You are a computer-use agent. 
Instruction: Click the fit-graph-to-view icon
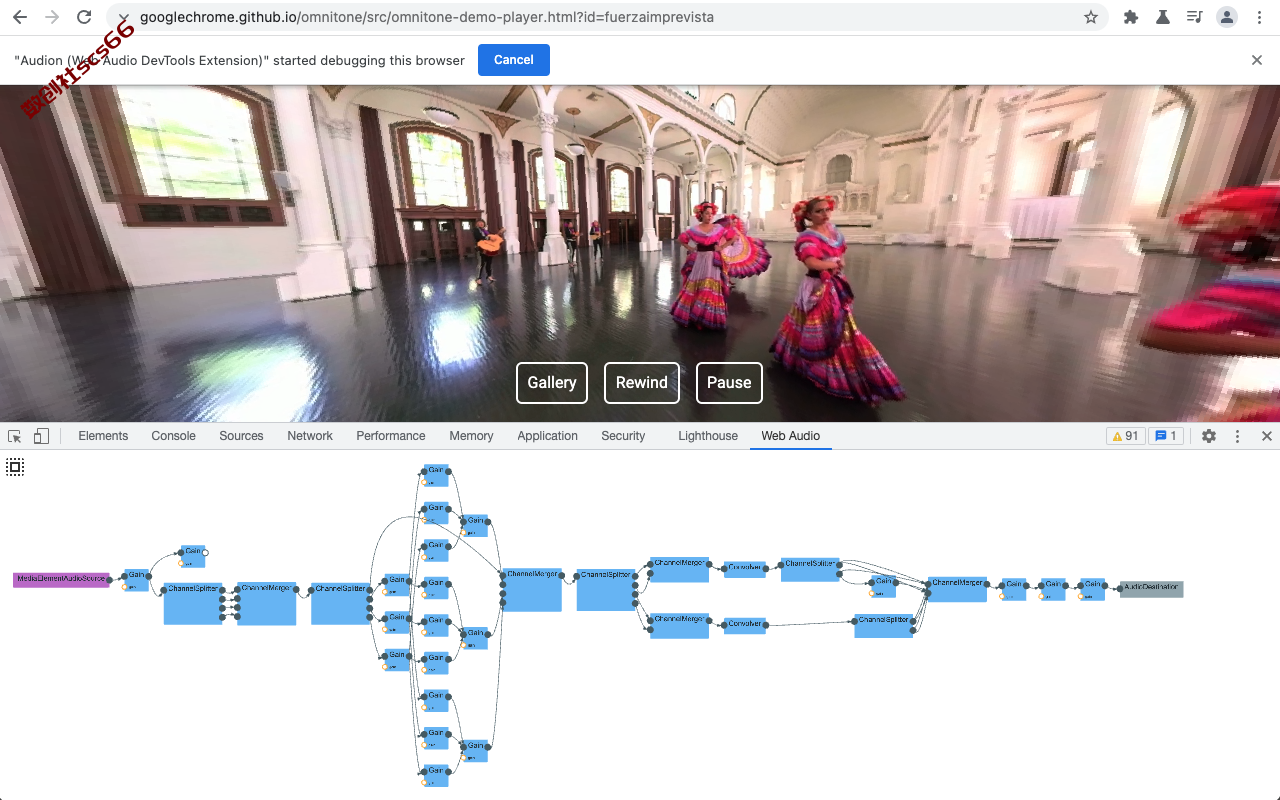pyautogui.click(x=15, y=467)
